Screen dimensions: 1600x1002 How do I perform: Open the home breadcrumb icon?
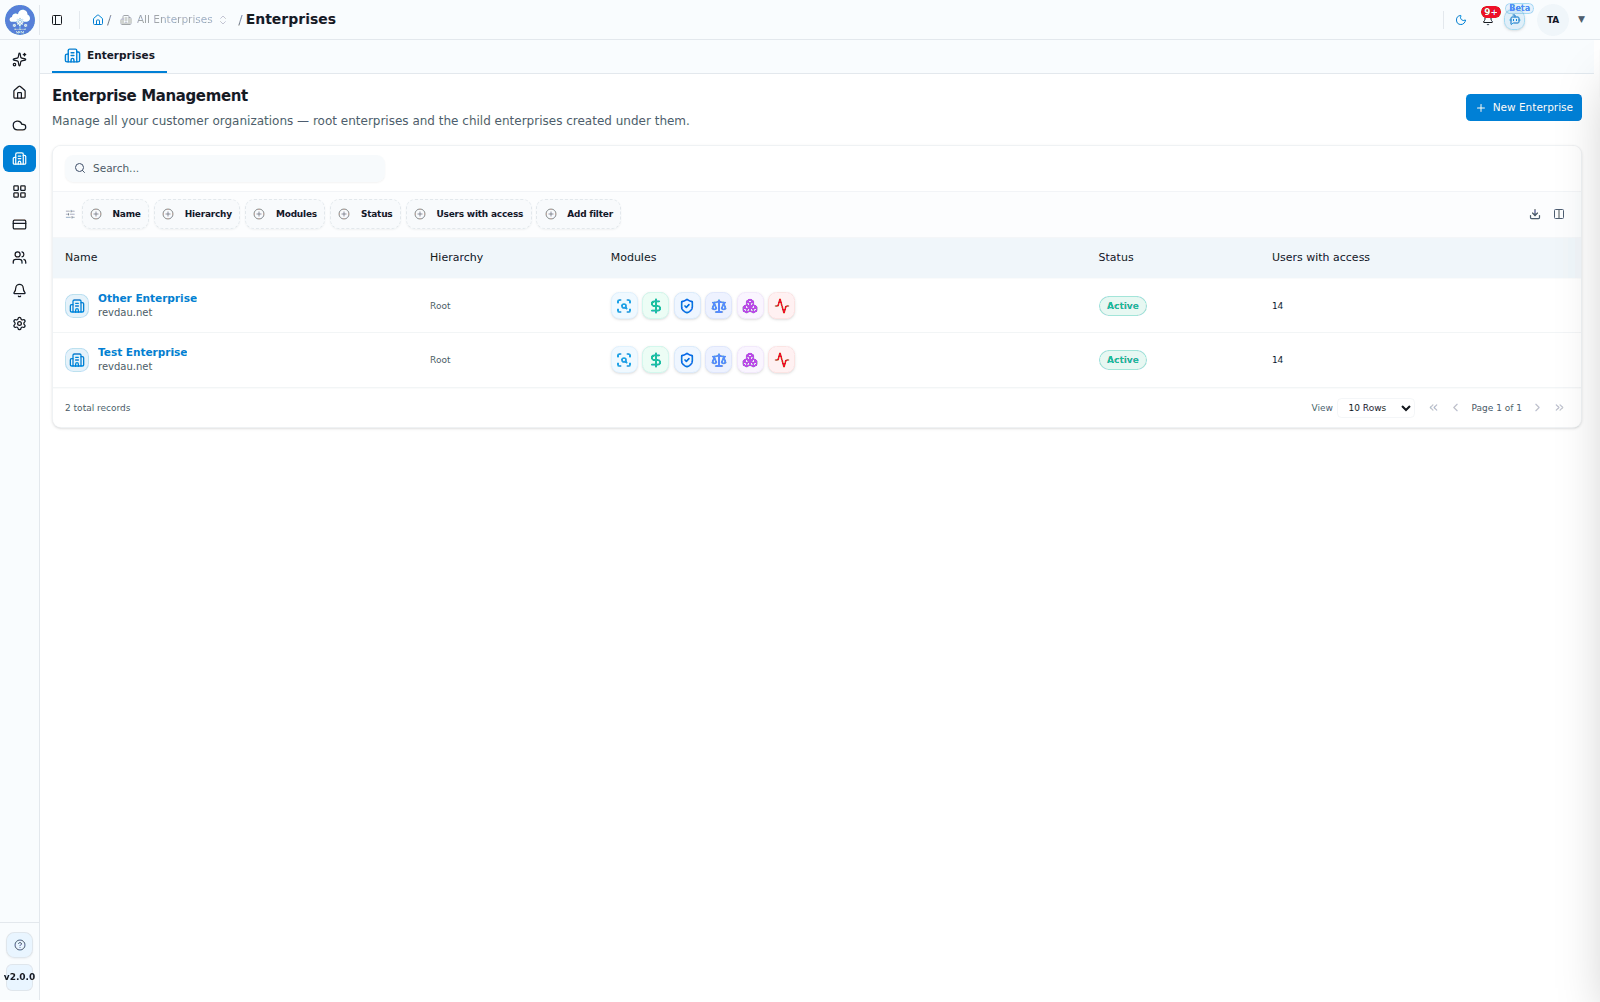pyautogui.click(x=98, y=20)
